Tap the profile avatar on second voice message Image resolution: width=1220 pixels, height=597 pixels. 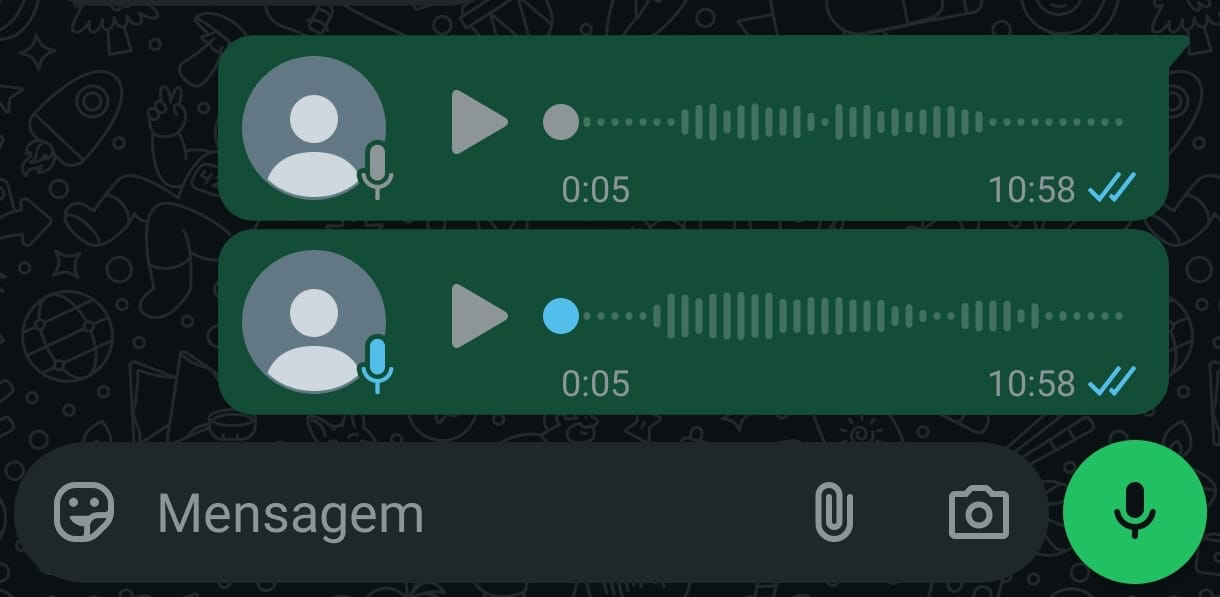point(314,322)
